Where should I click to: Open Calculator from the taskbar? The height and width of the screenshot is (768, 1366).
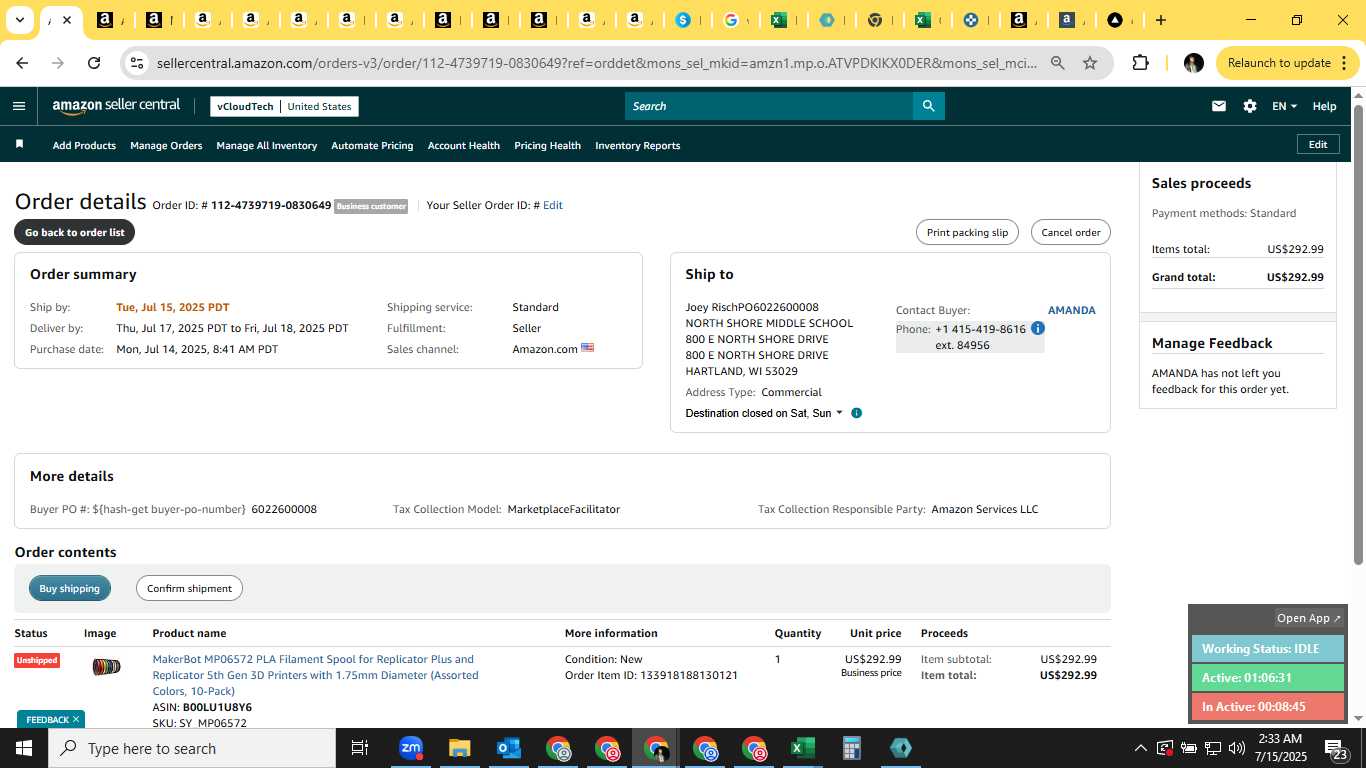[851, 748]
